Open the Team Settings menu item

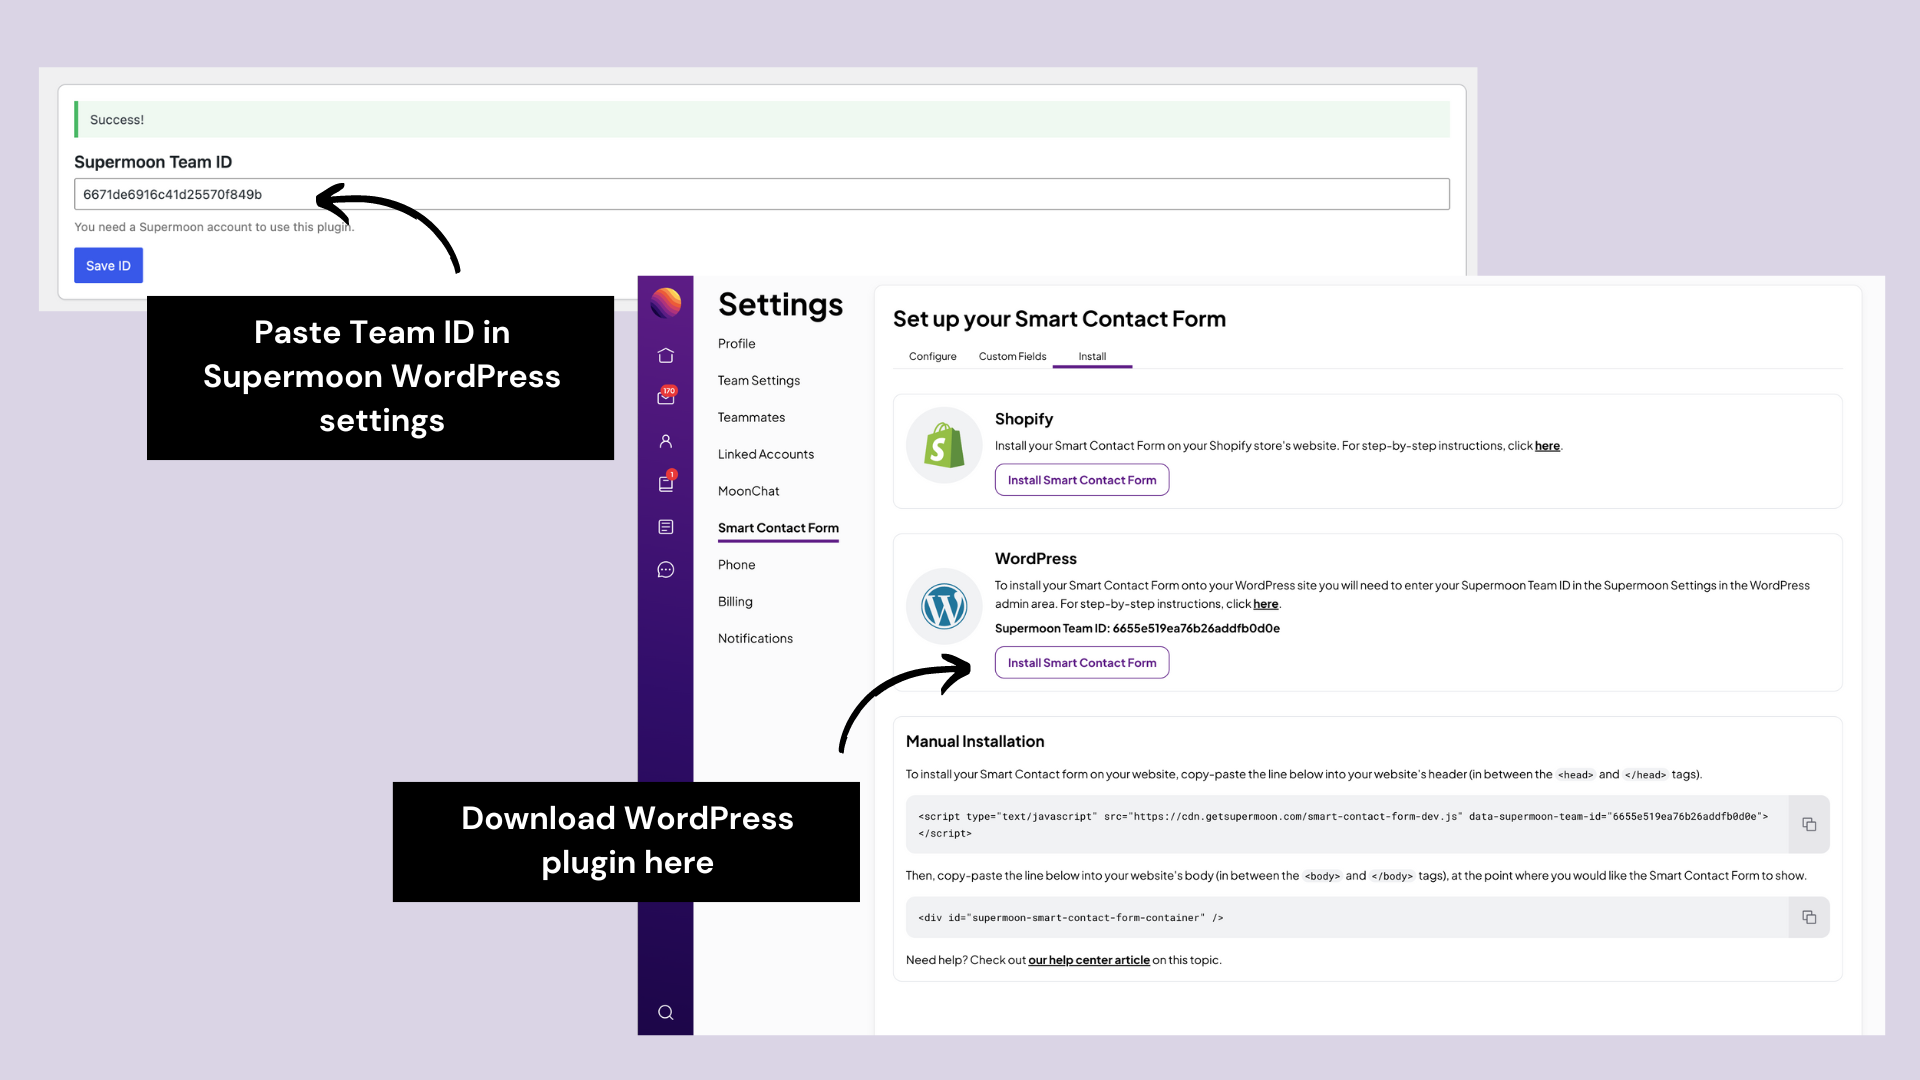[758, 380]
